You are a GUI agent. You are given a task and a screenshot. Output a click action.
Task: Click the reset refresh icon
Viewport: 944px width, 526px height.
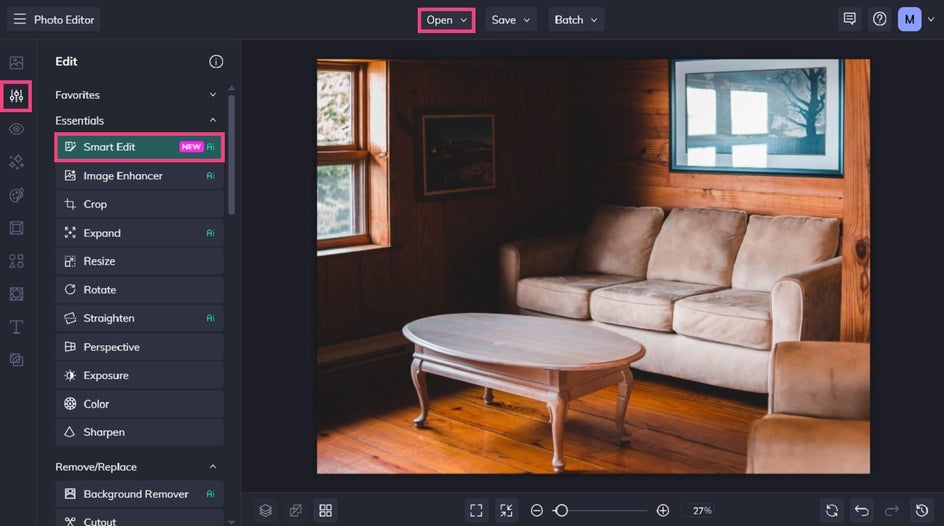tap(831, 510)
